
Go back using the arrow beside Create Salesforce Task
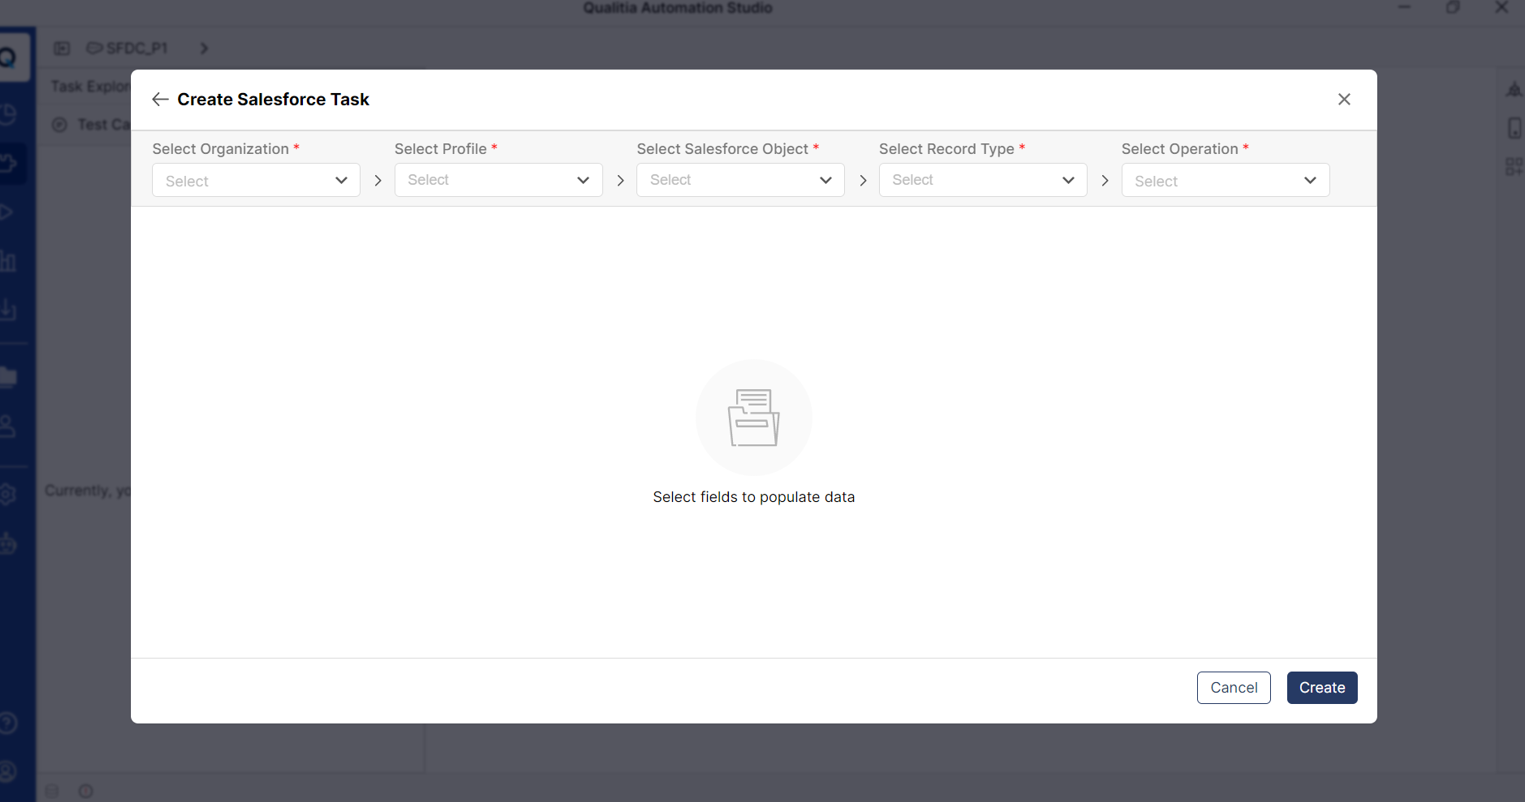(160, 99)
